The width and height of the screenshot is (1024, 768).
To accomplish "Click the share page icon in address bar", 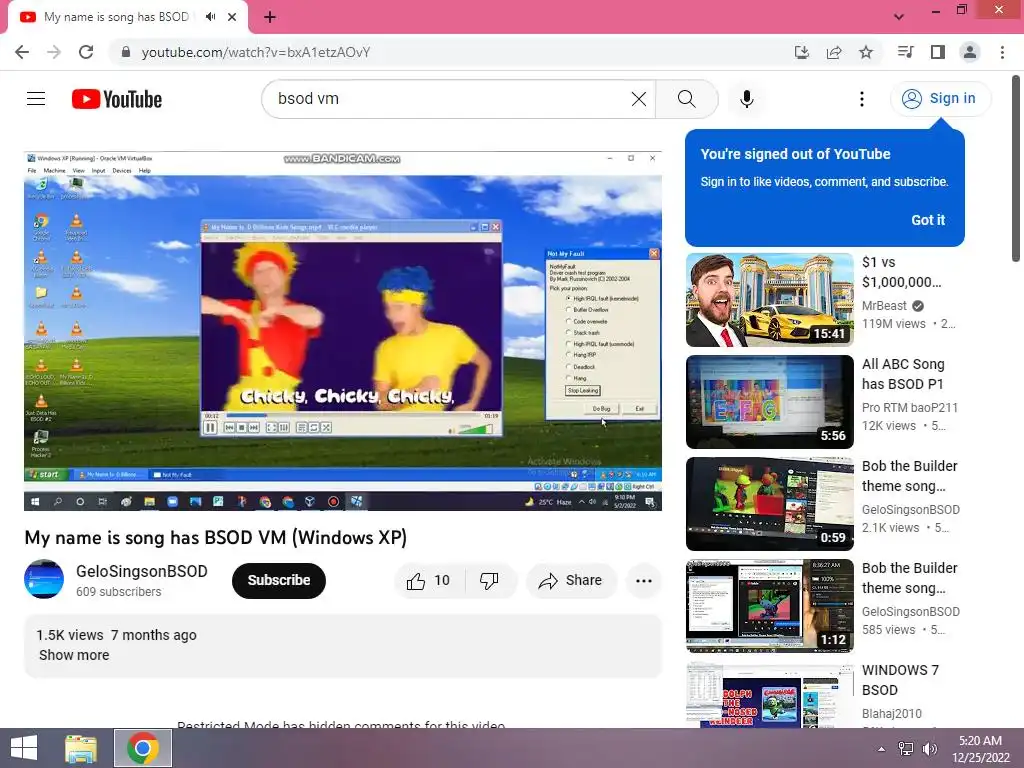I will 834,52.
